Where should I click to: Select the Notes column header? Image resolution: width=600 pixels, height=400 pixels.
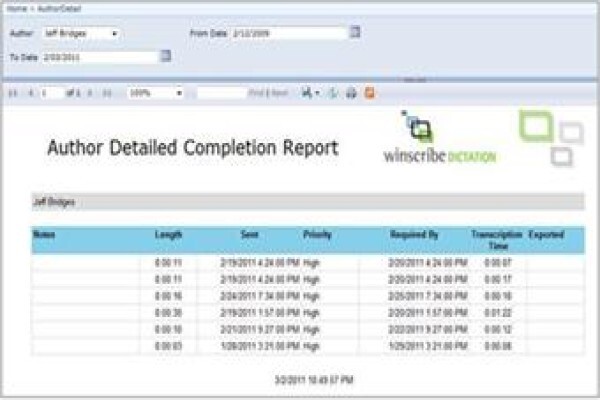pyautogui.click(x=44, y=235)
